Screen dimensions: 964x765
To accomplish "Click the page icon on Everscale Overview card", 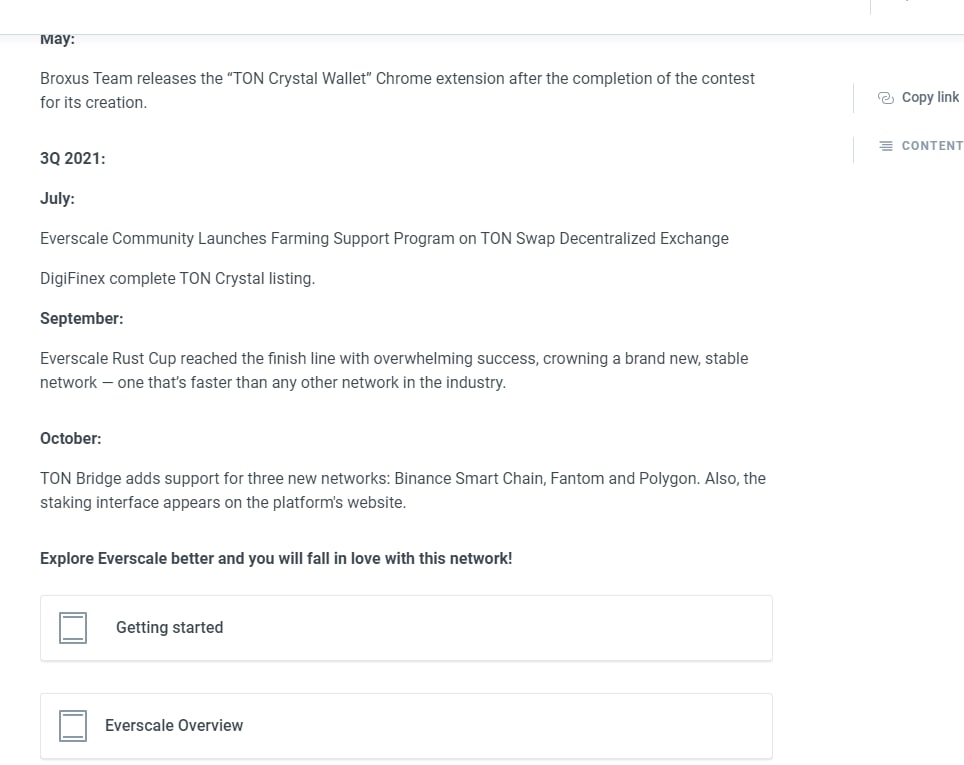I will [73, 726].
